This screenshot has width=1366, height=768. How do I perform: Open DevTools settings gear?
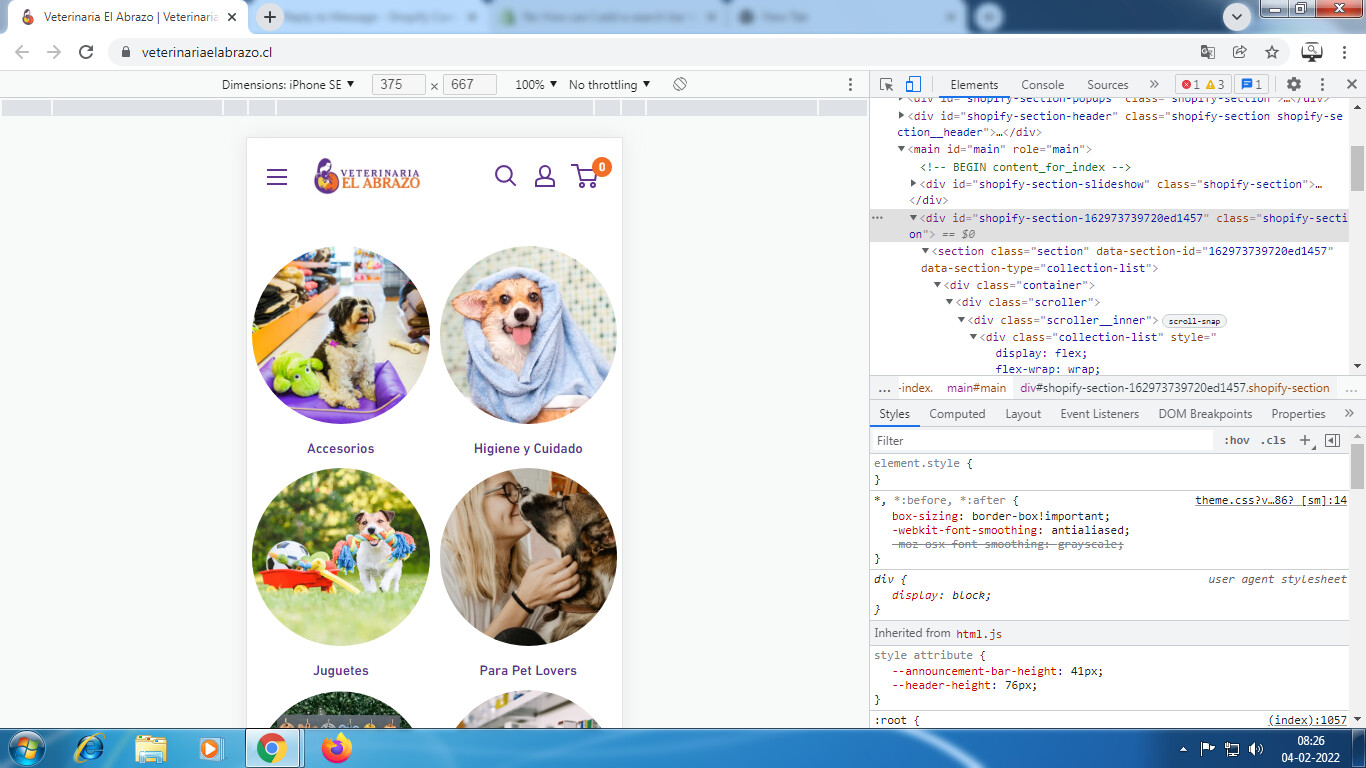[1294, 85]
